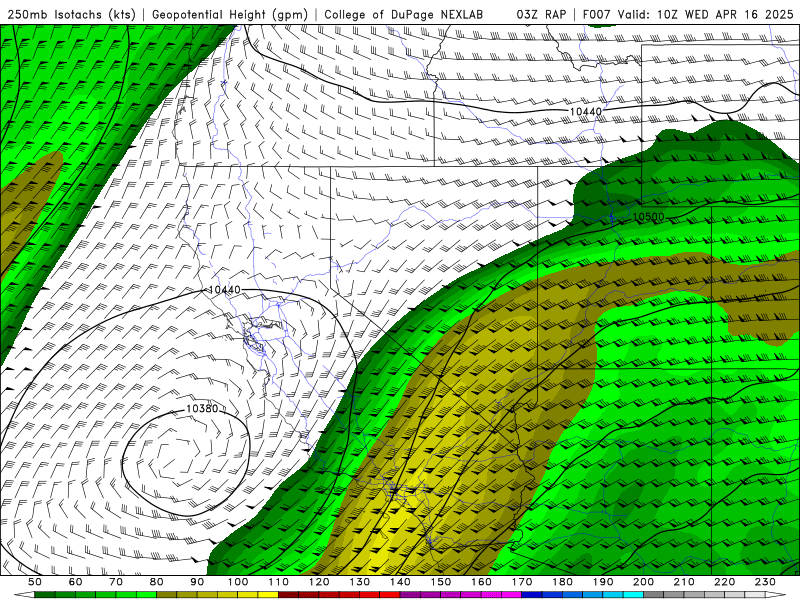Click the 210 value on the color scale
Image resolution: width=800 pixels, height=600 pixels.
click(684, 582)
